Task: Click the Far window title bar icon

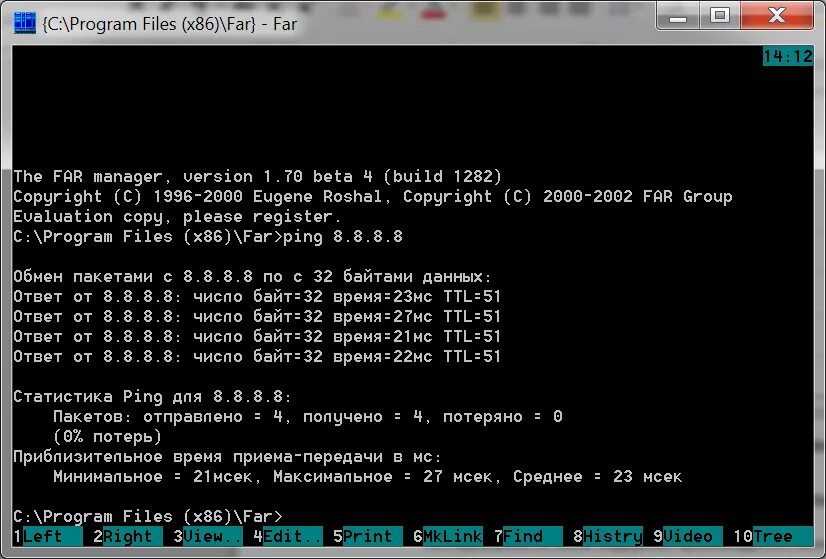Action: pyautogui.click(x=25, y=23)
